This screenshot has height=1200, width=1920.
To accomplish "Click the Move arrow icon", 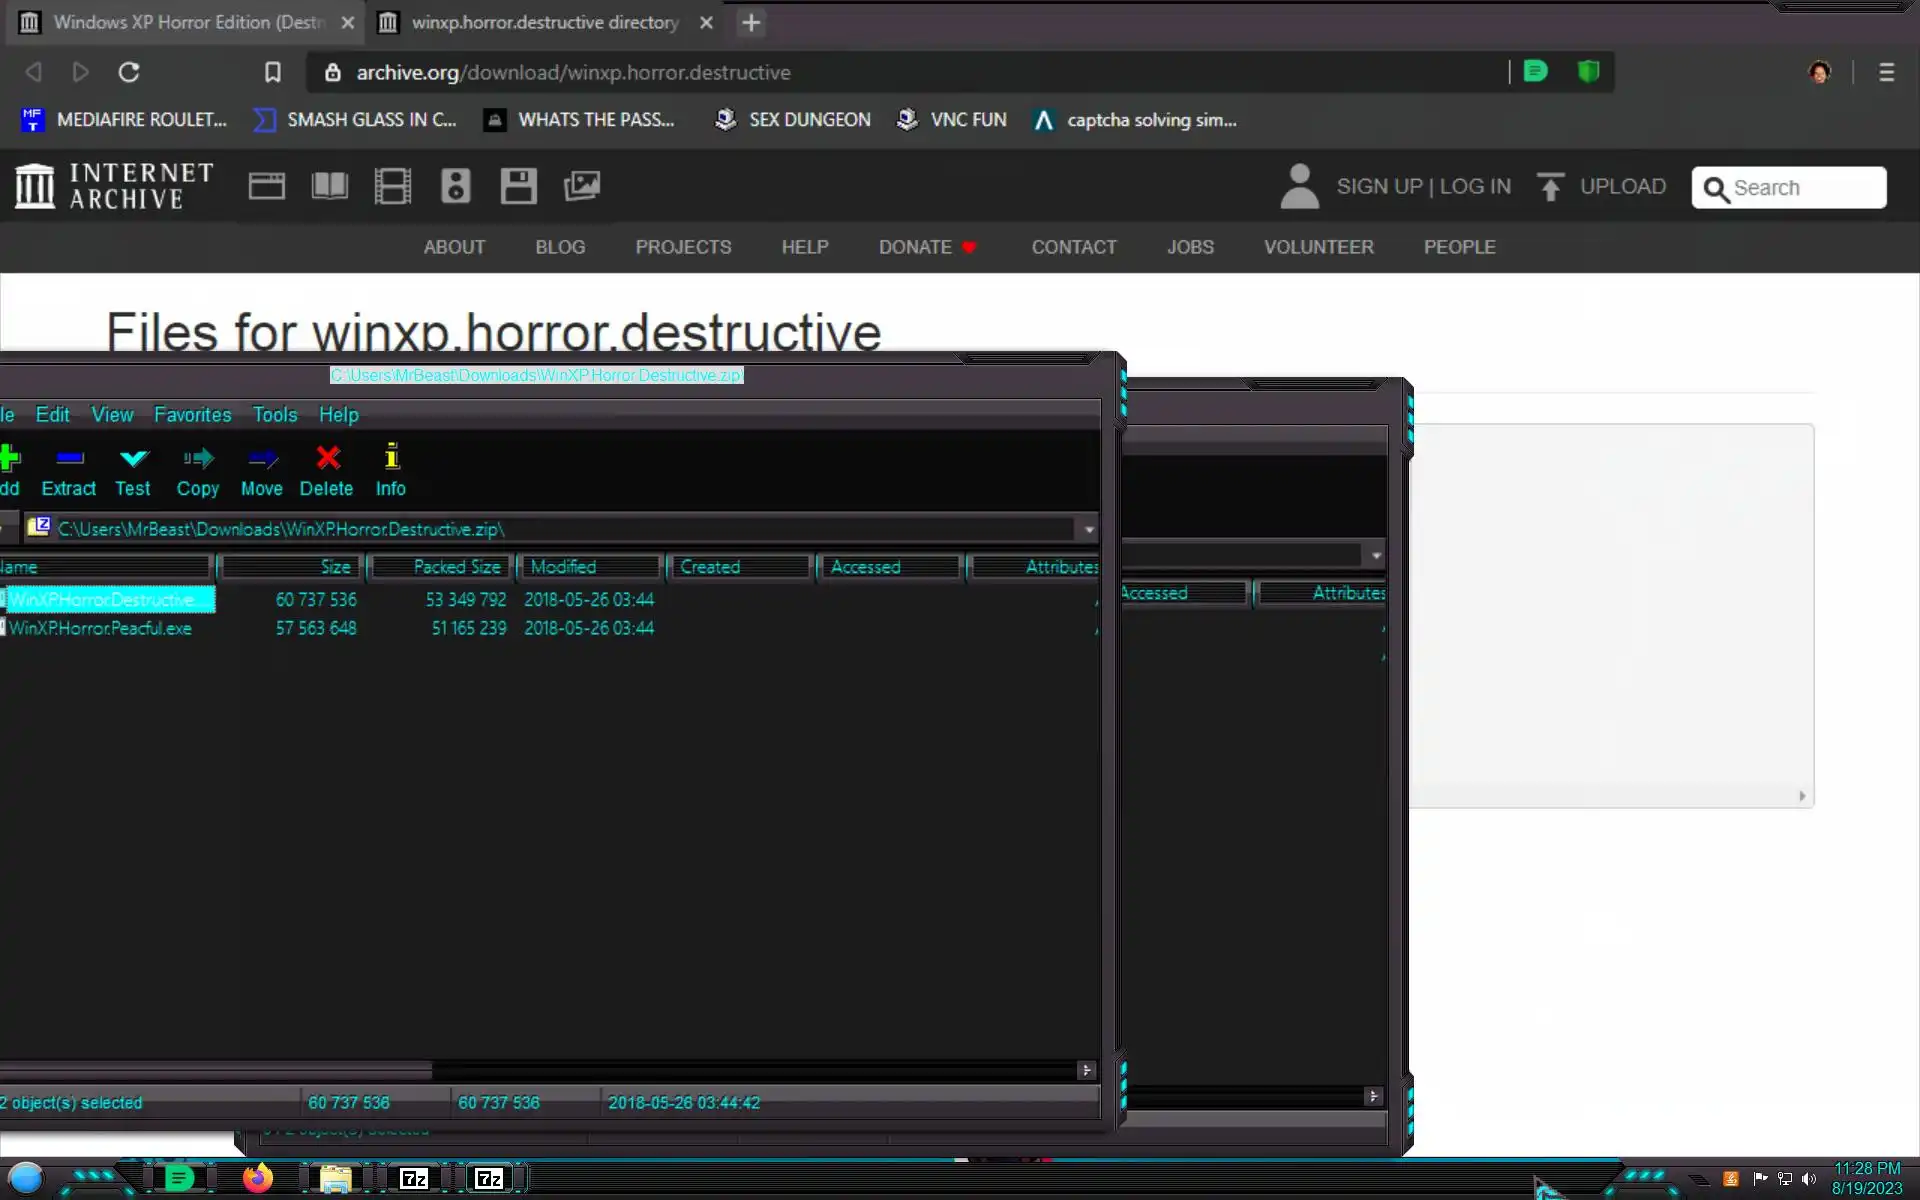I will pos(262,459).
